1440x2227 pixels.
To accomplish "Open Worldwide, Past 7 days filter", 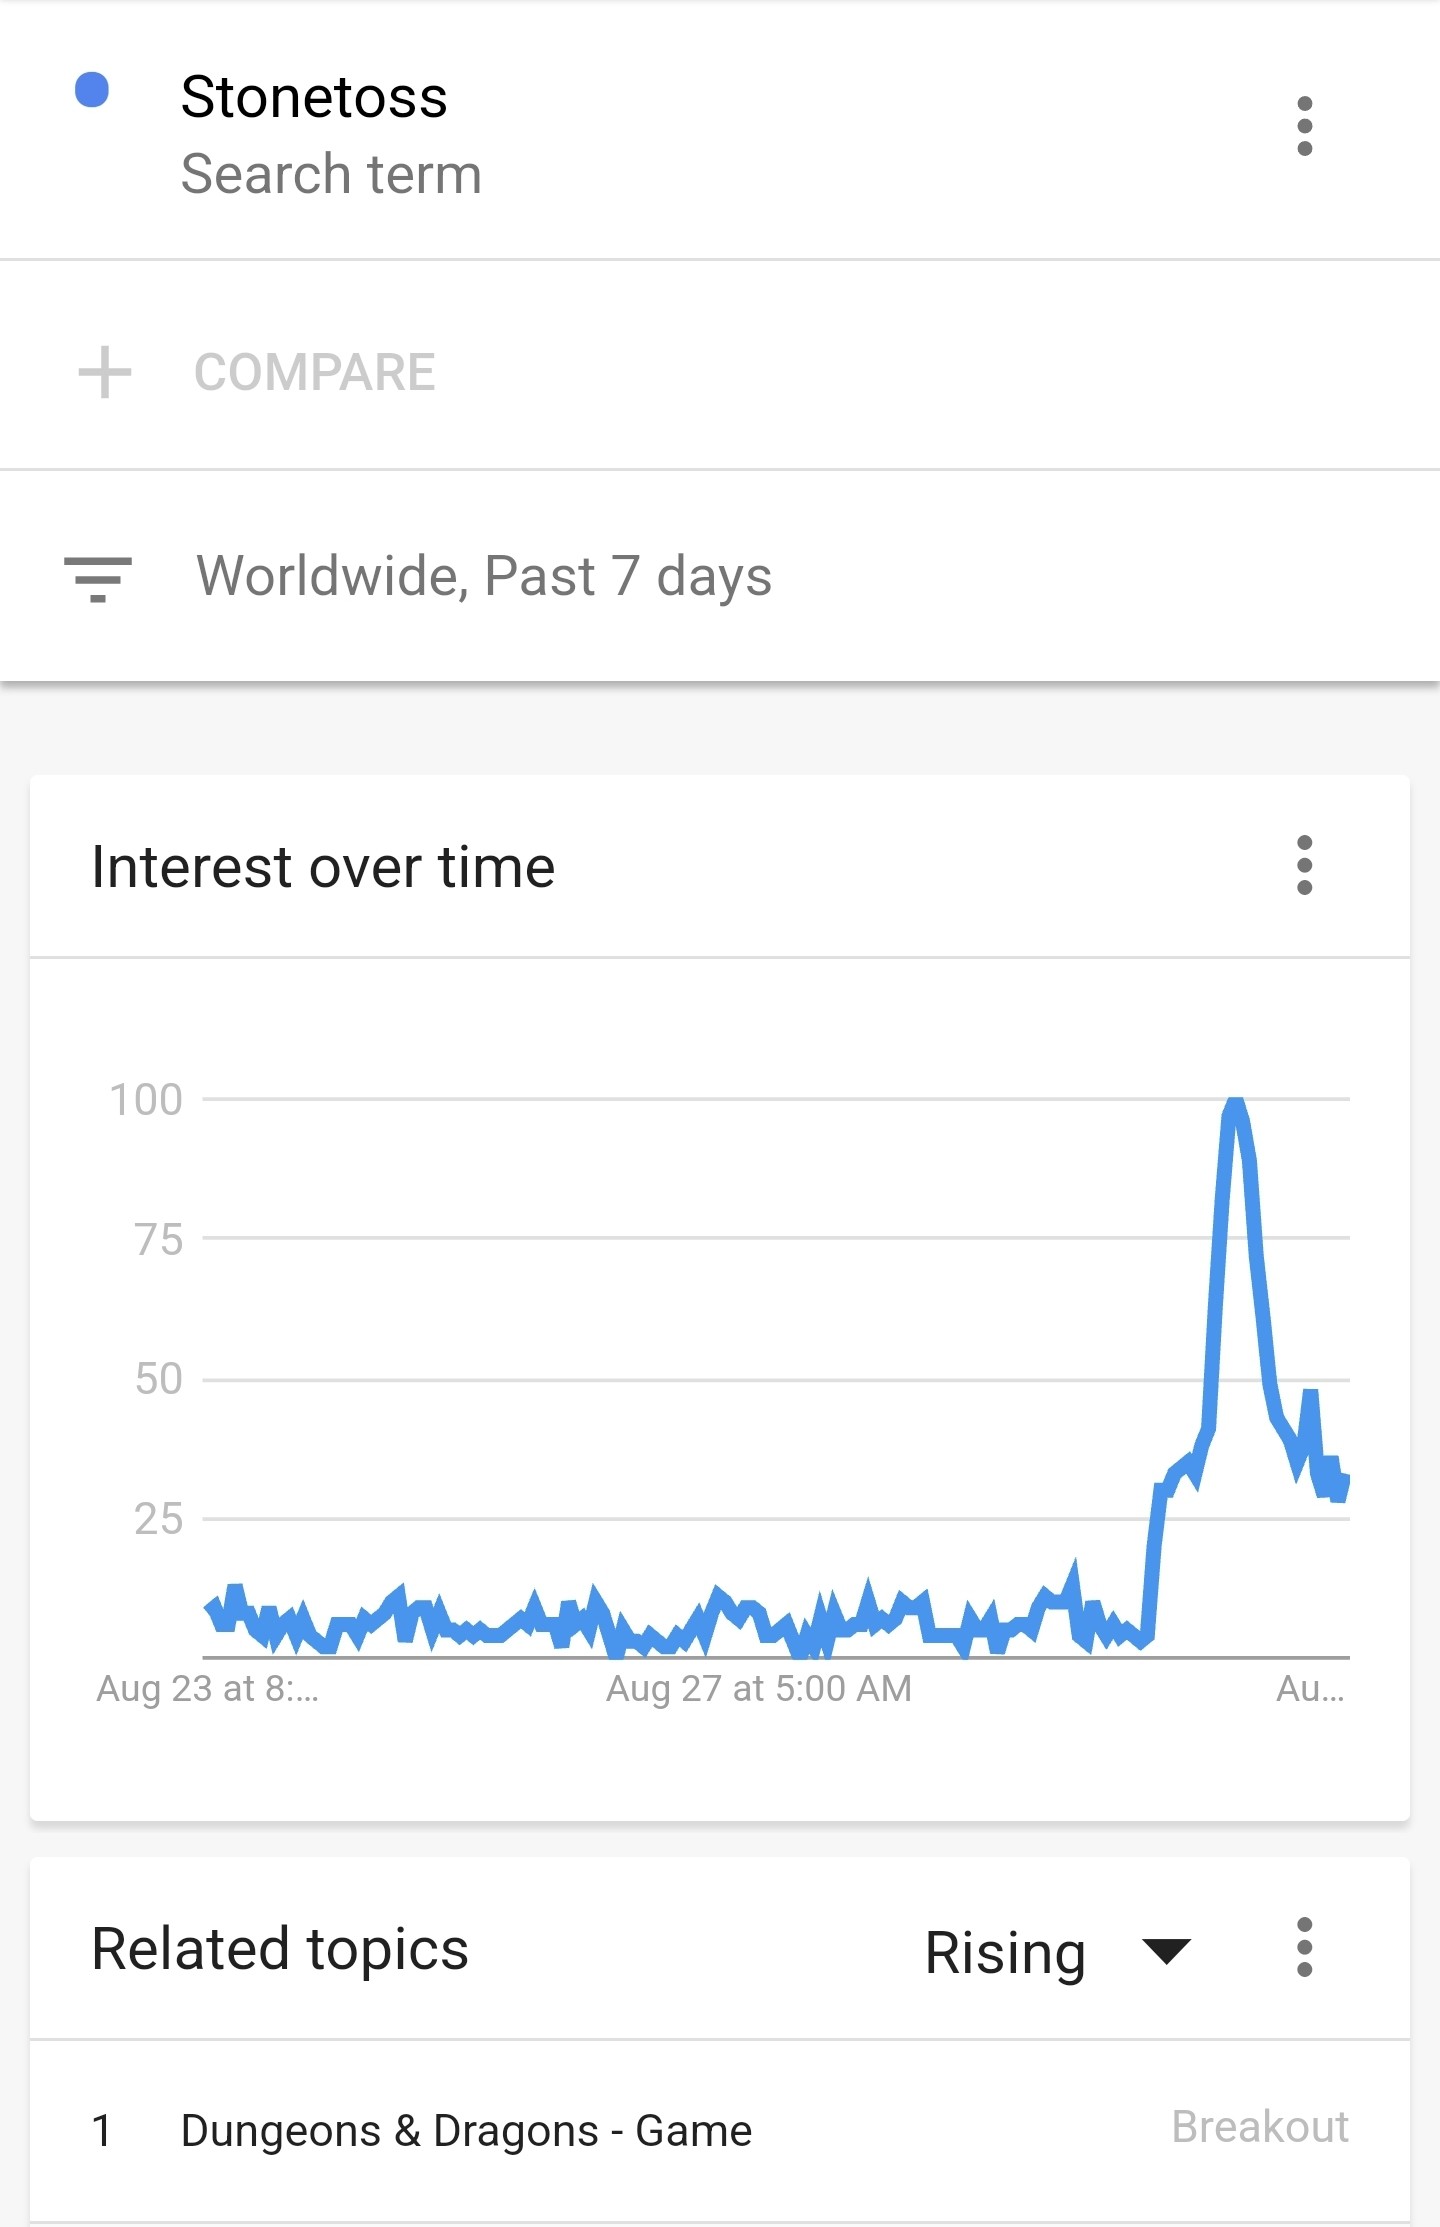I will click(x=484, y=577).
